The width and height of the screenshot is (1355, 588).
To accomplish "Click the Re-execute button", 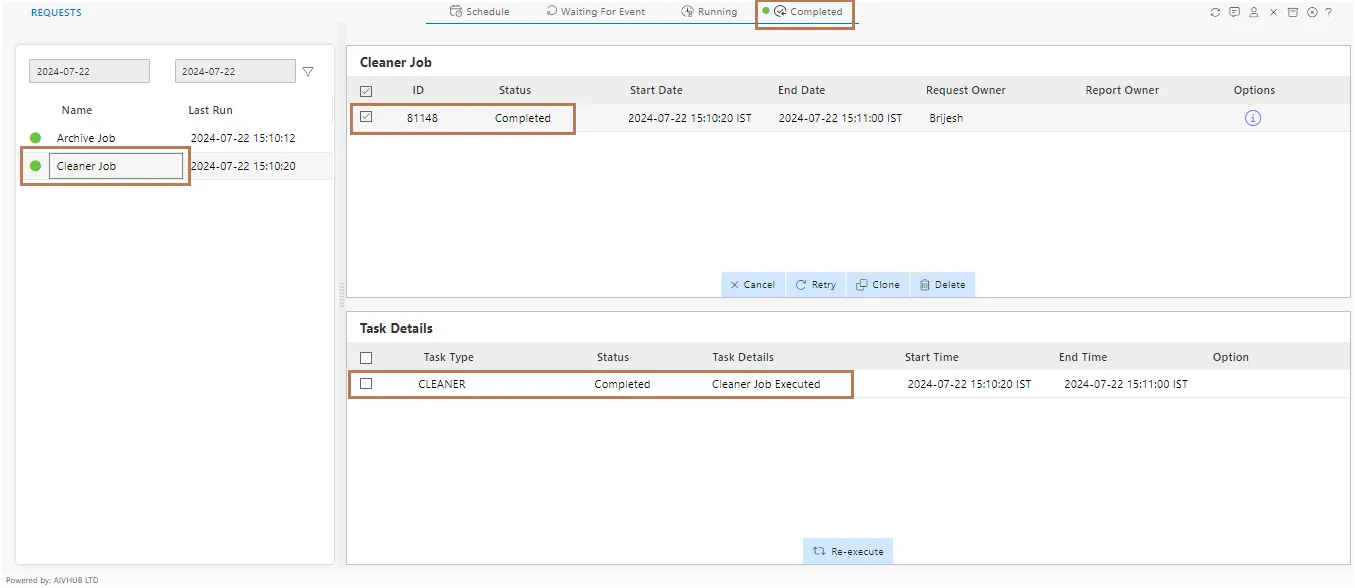I will click(848, 551).
